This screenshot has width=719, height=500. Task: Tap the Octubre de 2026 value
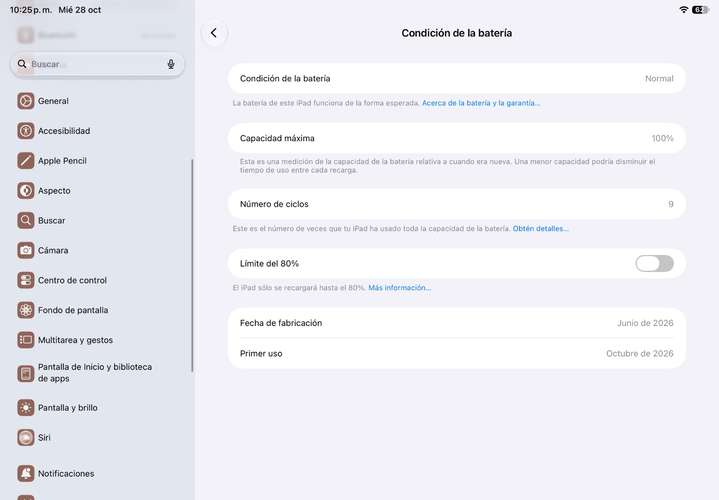coord(640,353)
